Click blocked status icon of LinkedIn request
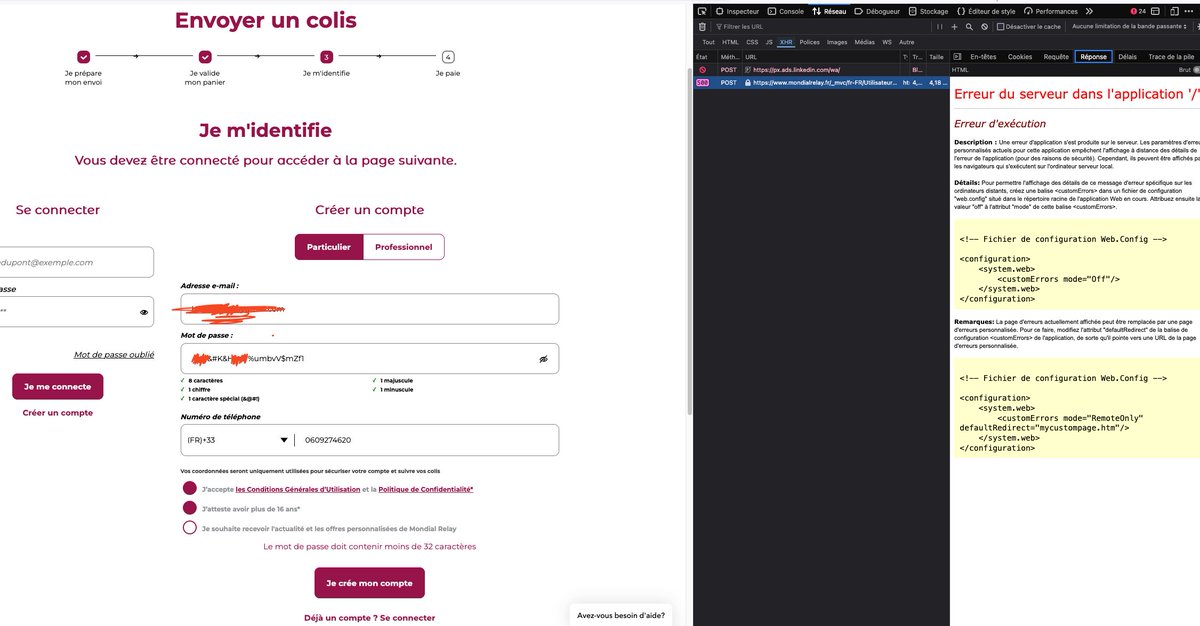The height and width of the screenshot is (626, 1200). pyautogui.click(x=702, y=70)
